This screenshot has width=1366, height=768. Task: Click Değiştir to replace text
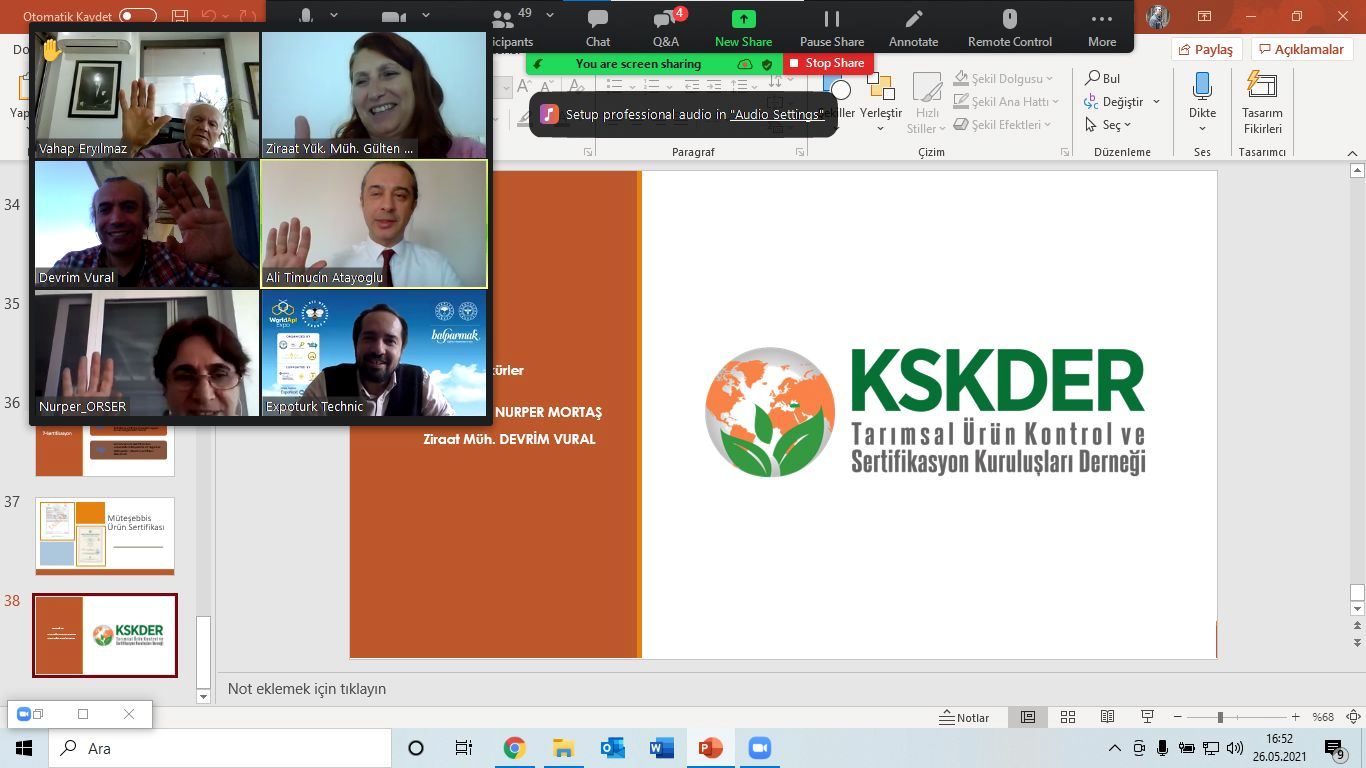pos(1114,101)
